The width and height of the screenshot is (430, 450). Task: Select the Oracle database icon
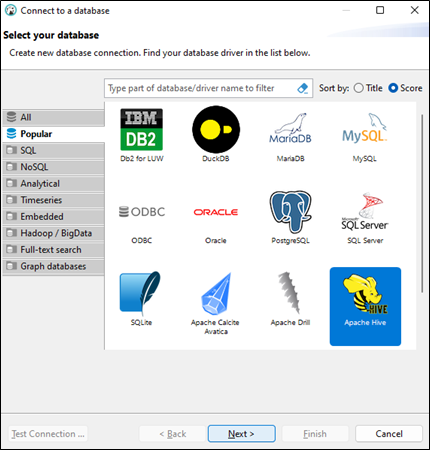click(216, 212)
